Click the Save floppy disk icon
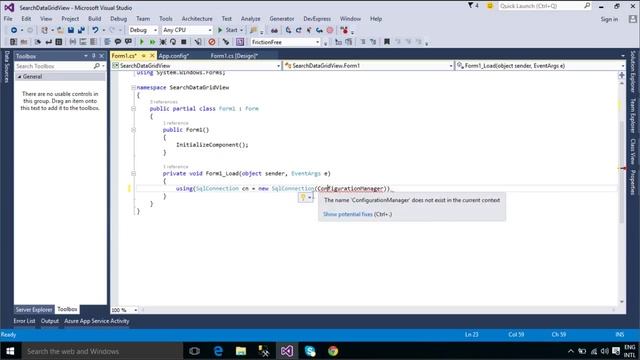This screenshot has width=640, height=360. coord(71,30)
